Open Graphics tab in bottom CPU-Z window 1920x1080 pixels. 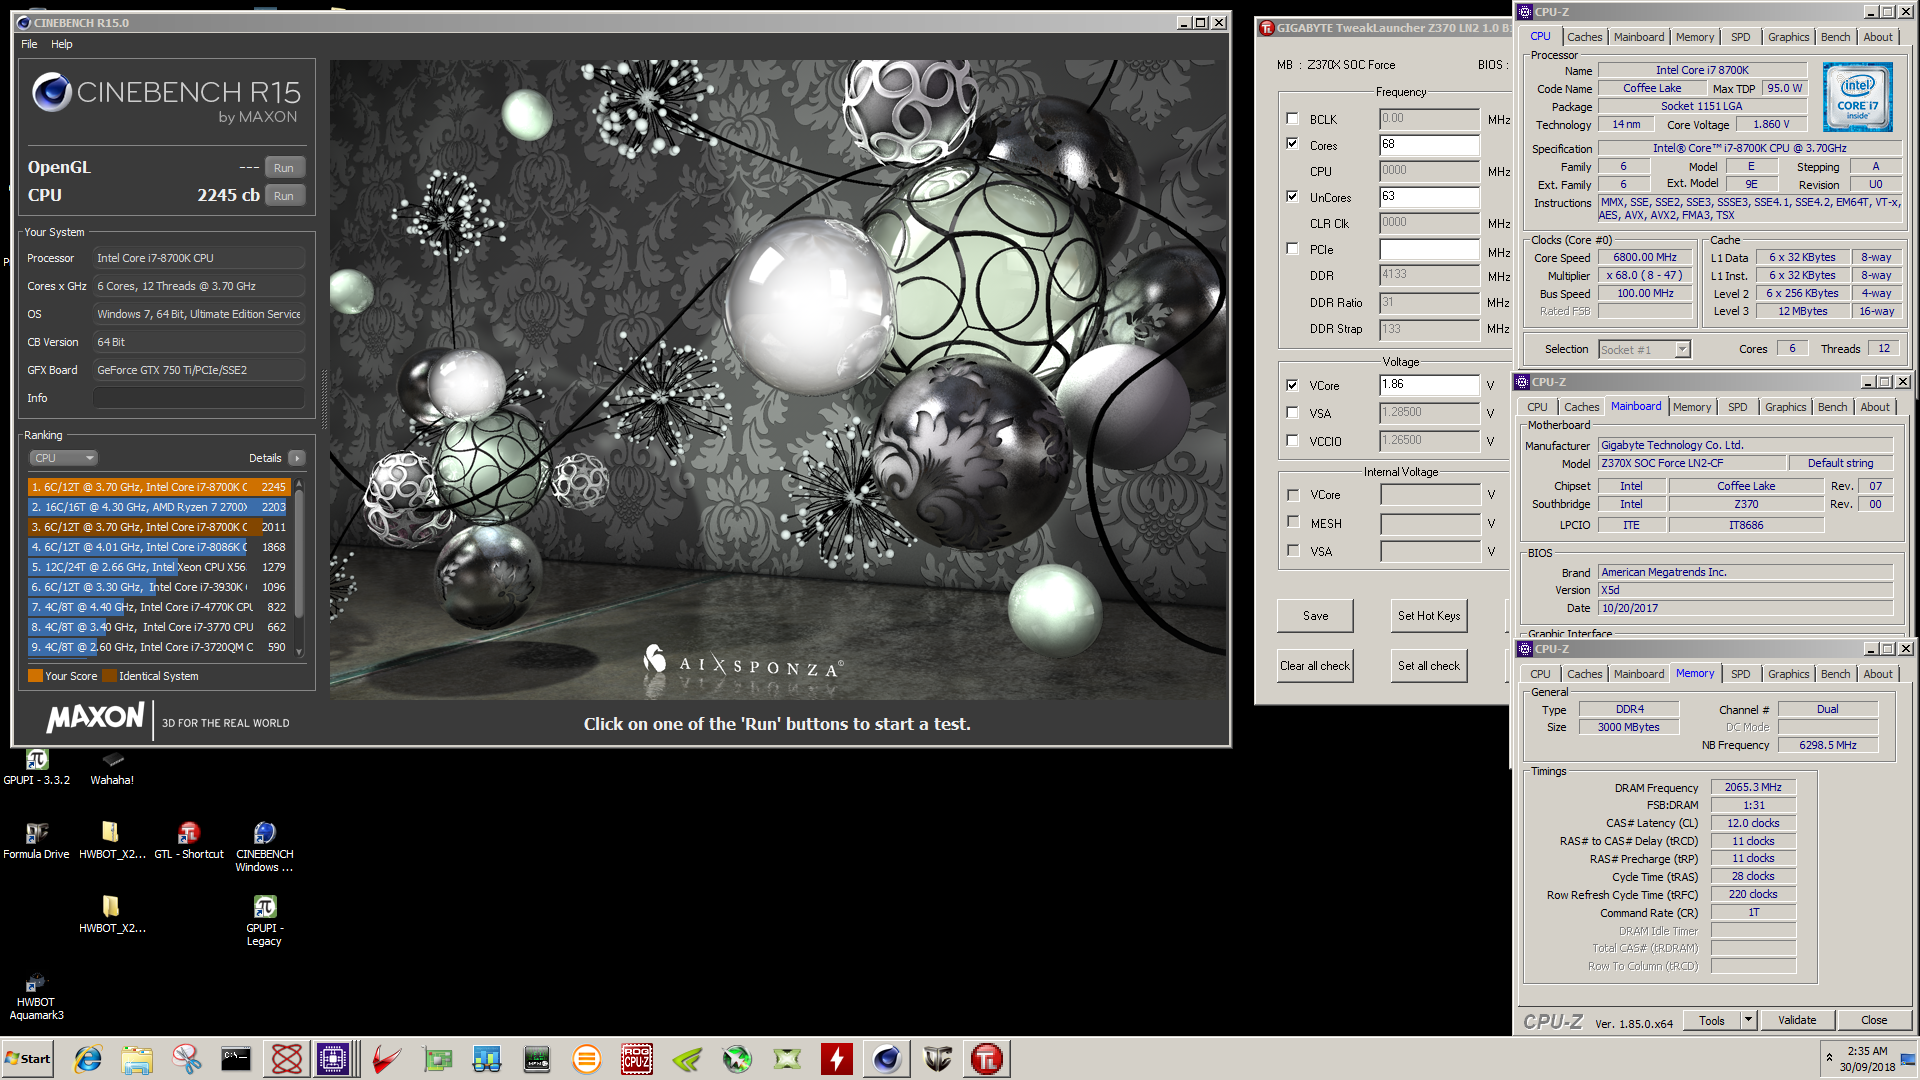tap(1788, 674)
